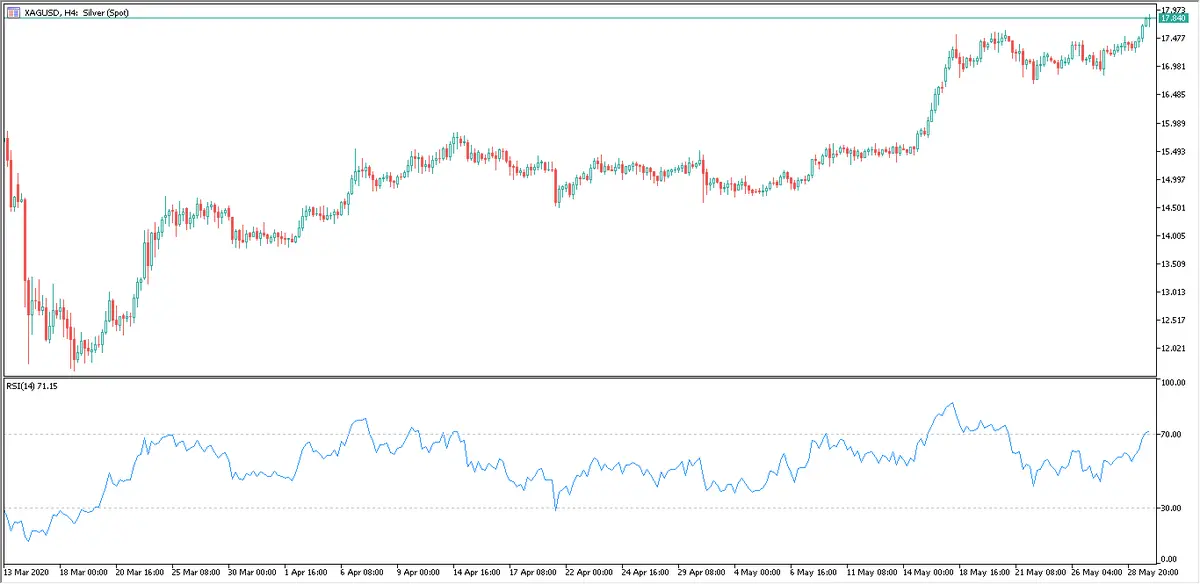Click the 14.005 price axis label
1200x584 pixels.
pos(1172,236)
